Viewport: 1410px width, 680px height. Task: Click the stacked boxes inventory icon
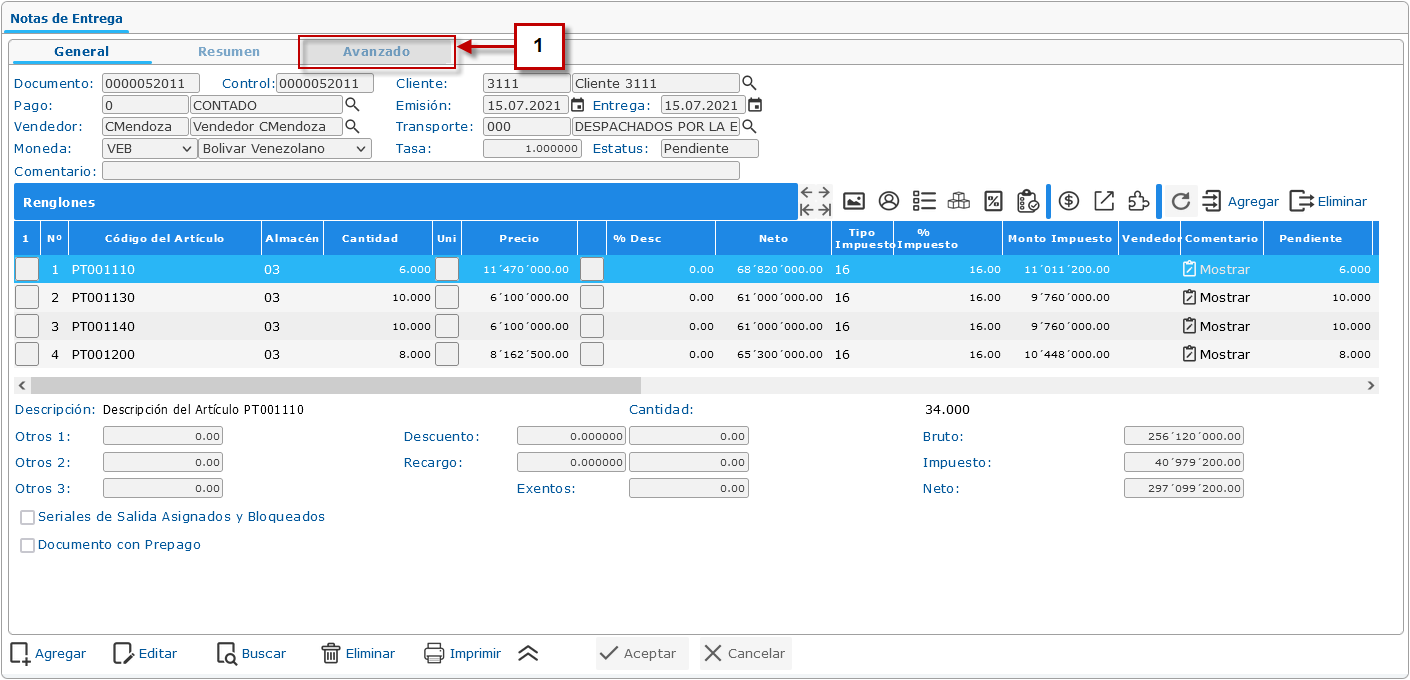click(x=959, y=201)
